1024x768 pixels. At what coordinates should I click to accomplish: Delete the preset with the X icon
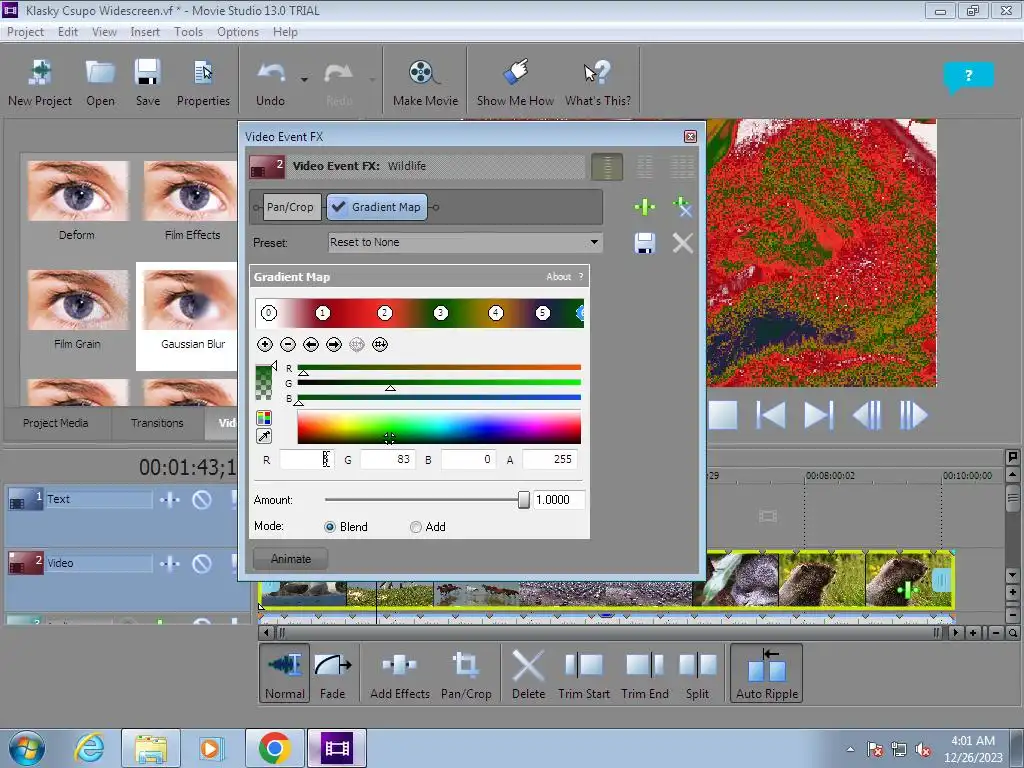682,243
